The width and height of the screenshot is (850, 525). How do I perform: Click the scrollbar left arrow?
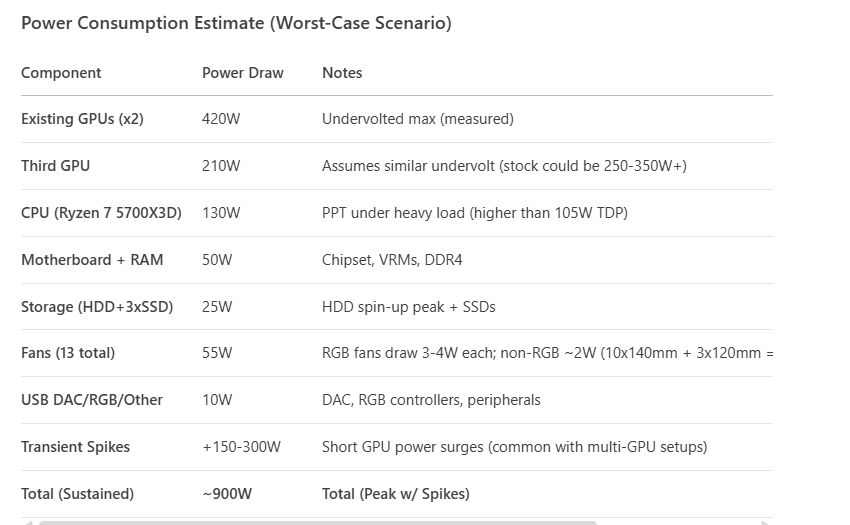28,522
